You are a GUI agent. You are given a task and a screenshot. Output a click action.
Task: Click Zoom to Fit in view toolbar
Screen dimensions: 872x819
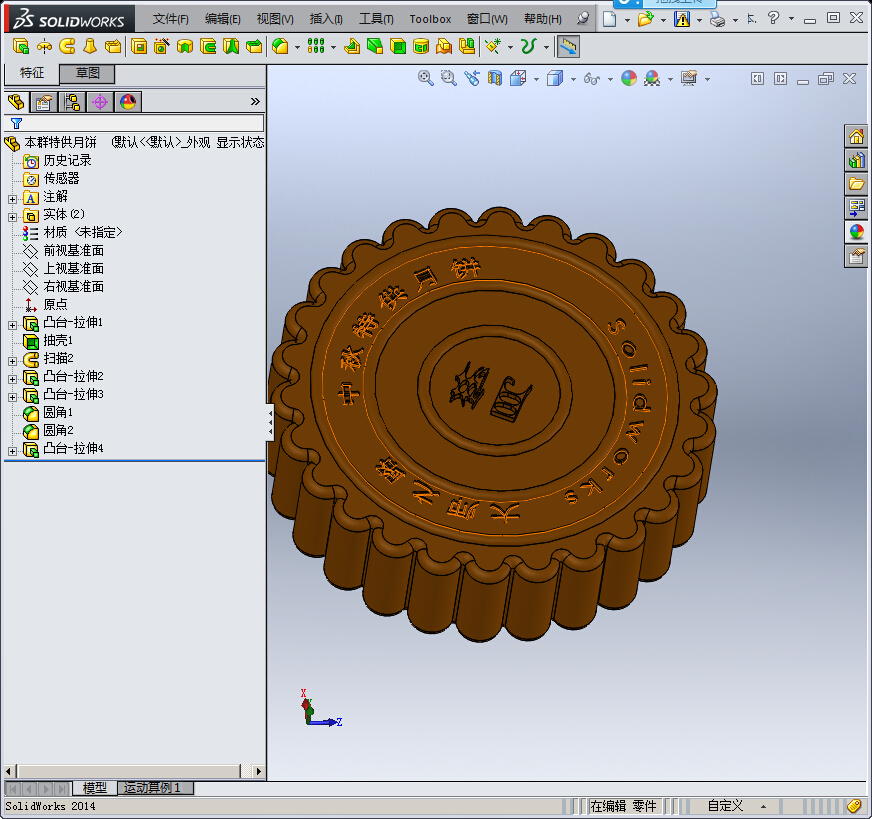pos(425,78)
